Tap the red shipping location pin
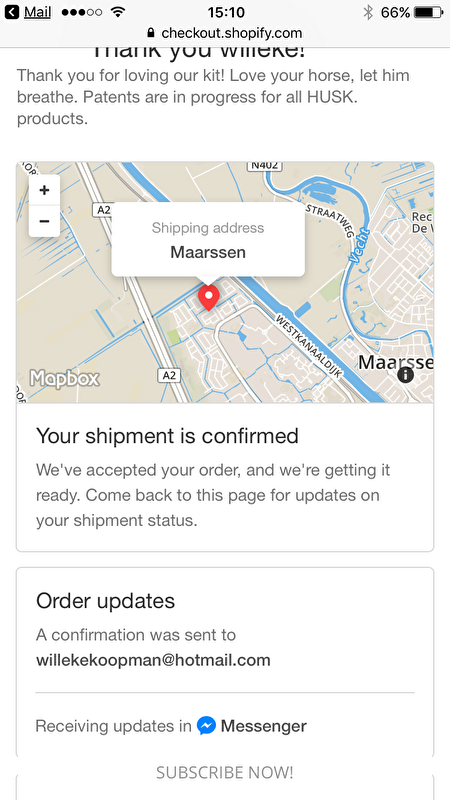 point(209,298)
